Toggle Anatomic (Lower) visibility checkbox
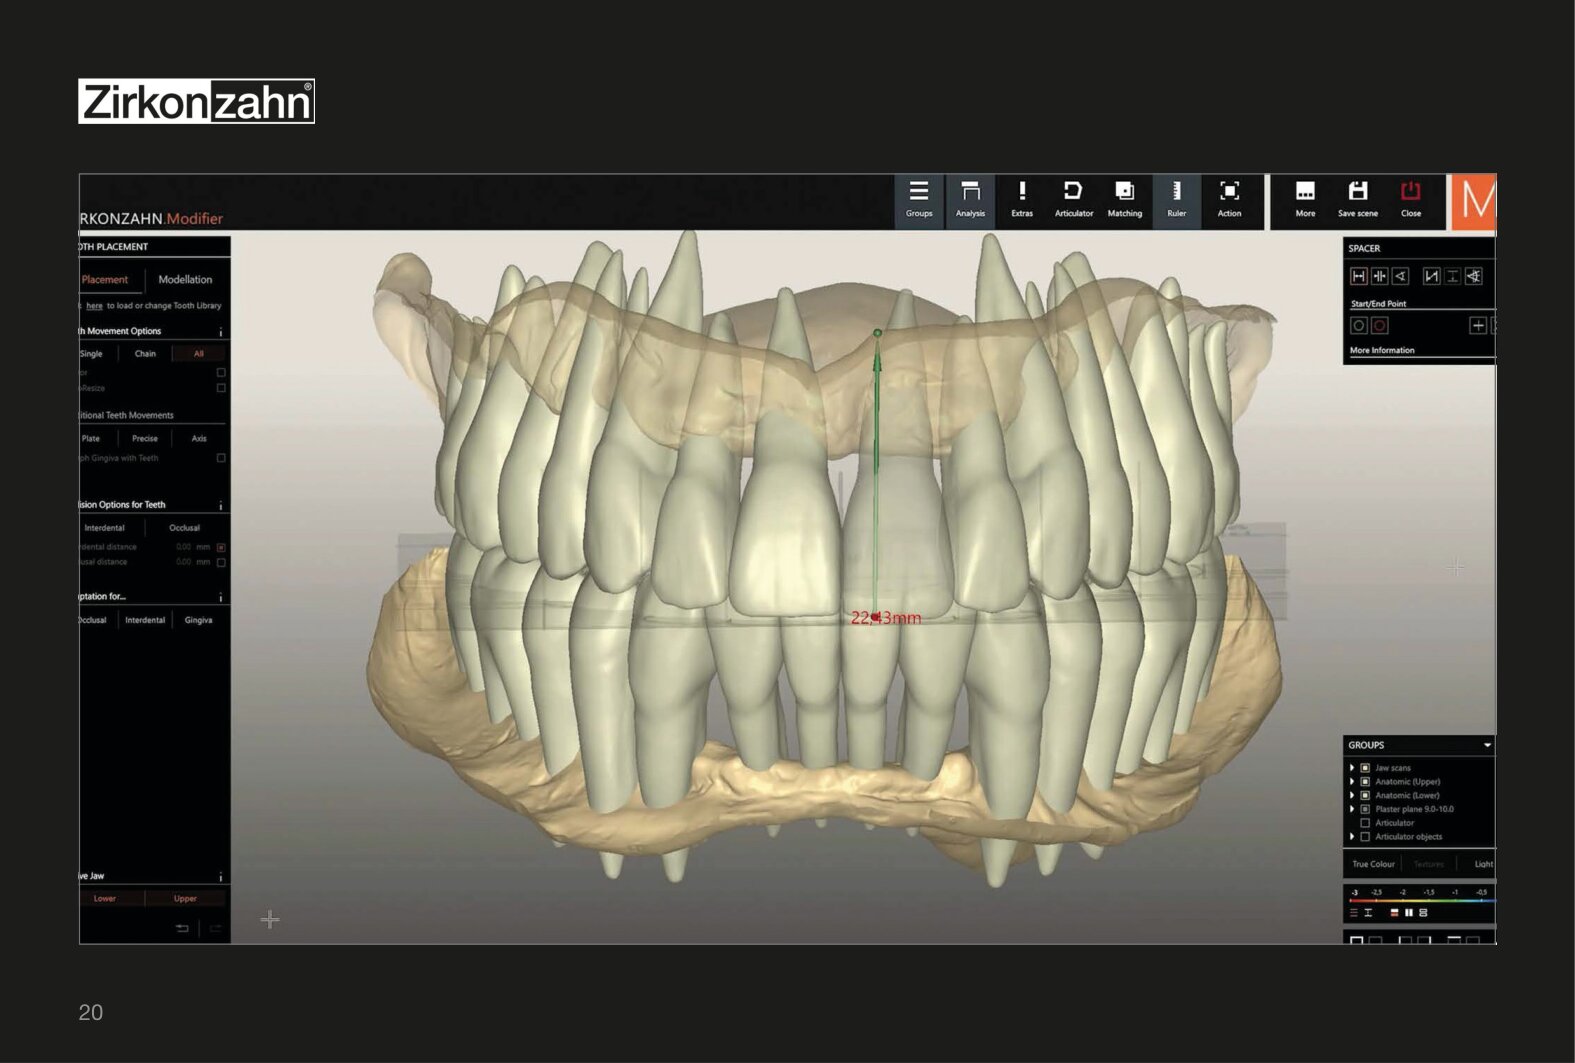This screenshot has width=1575, height=1063. point(1365,795)
